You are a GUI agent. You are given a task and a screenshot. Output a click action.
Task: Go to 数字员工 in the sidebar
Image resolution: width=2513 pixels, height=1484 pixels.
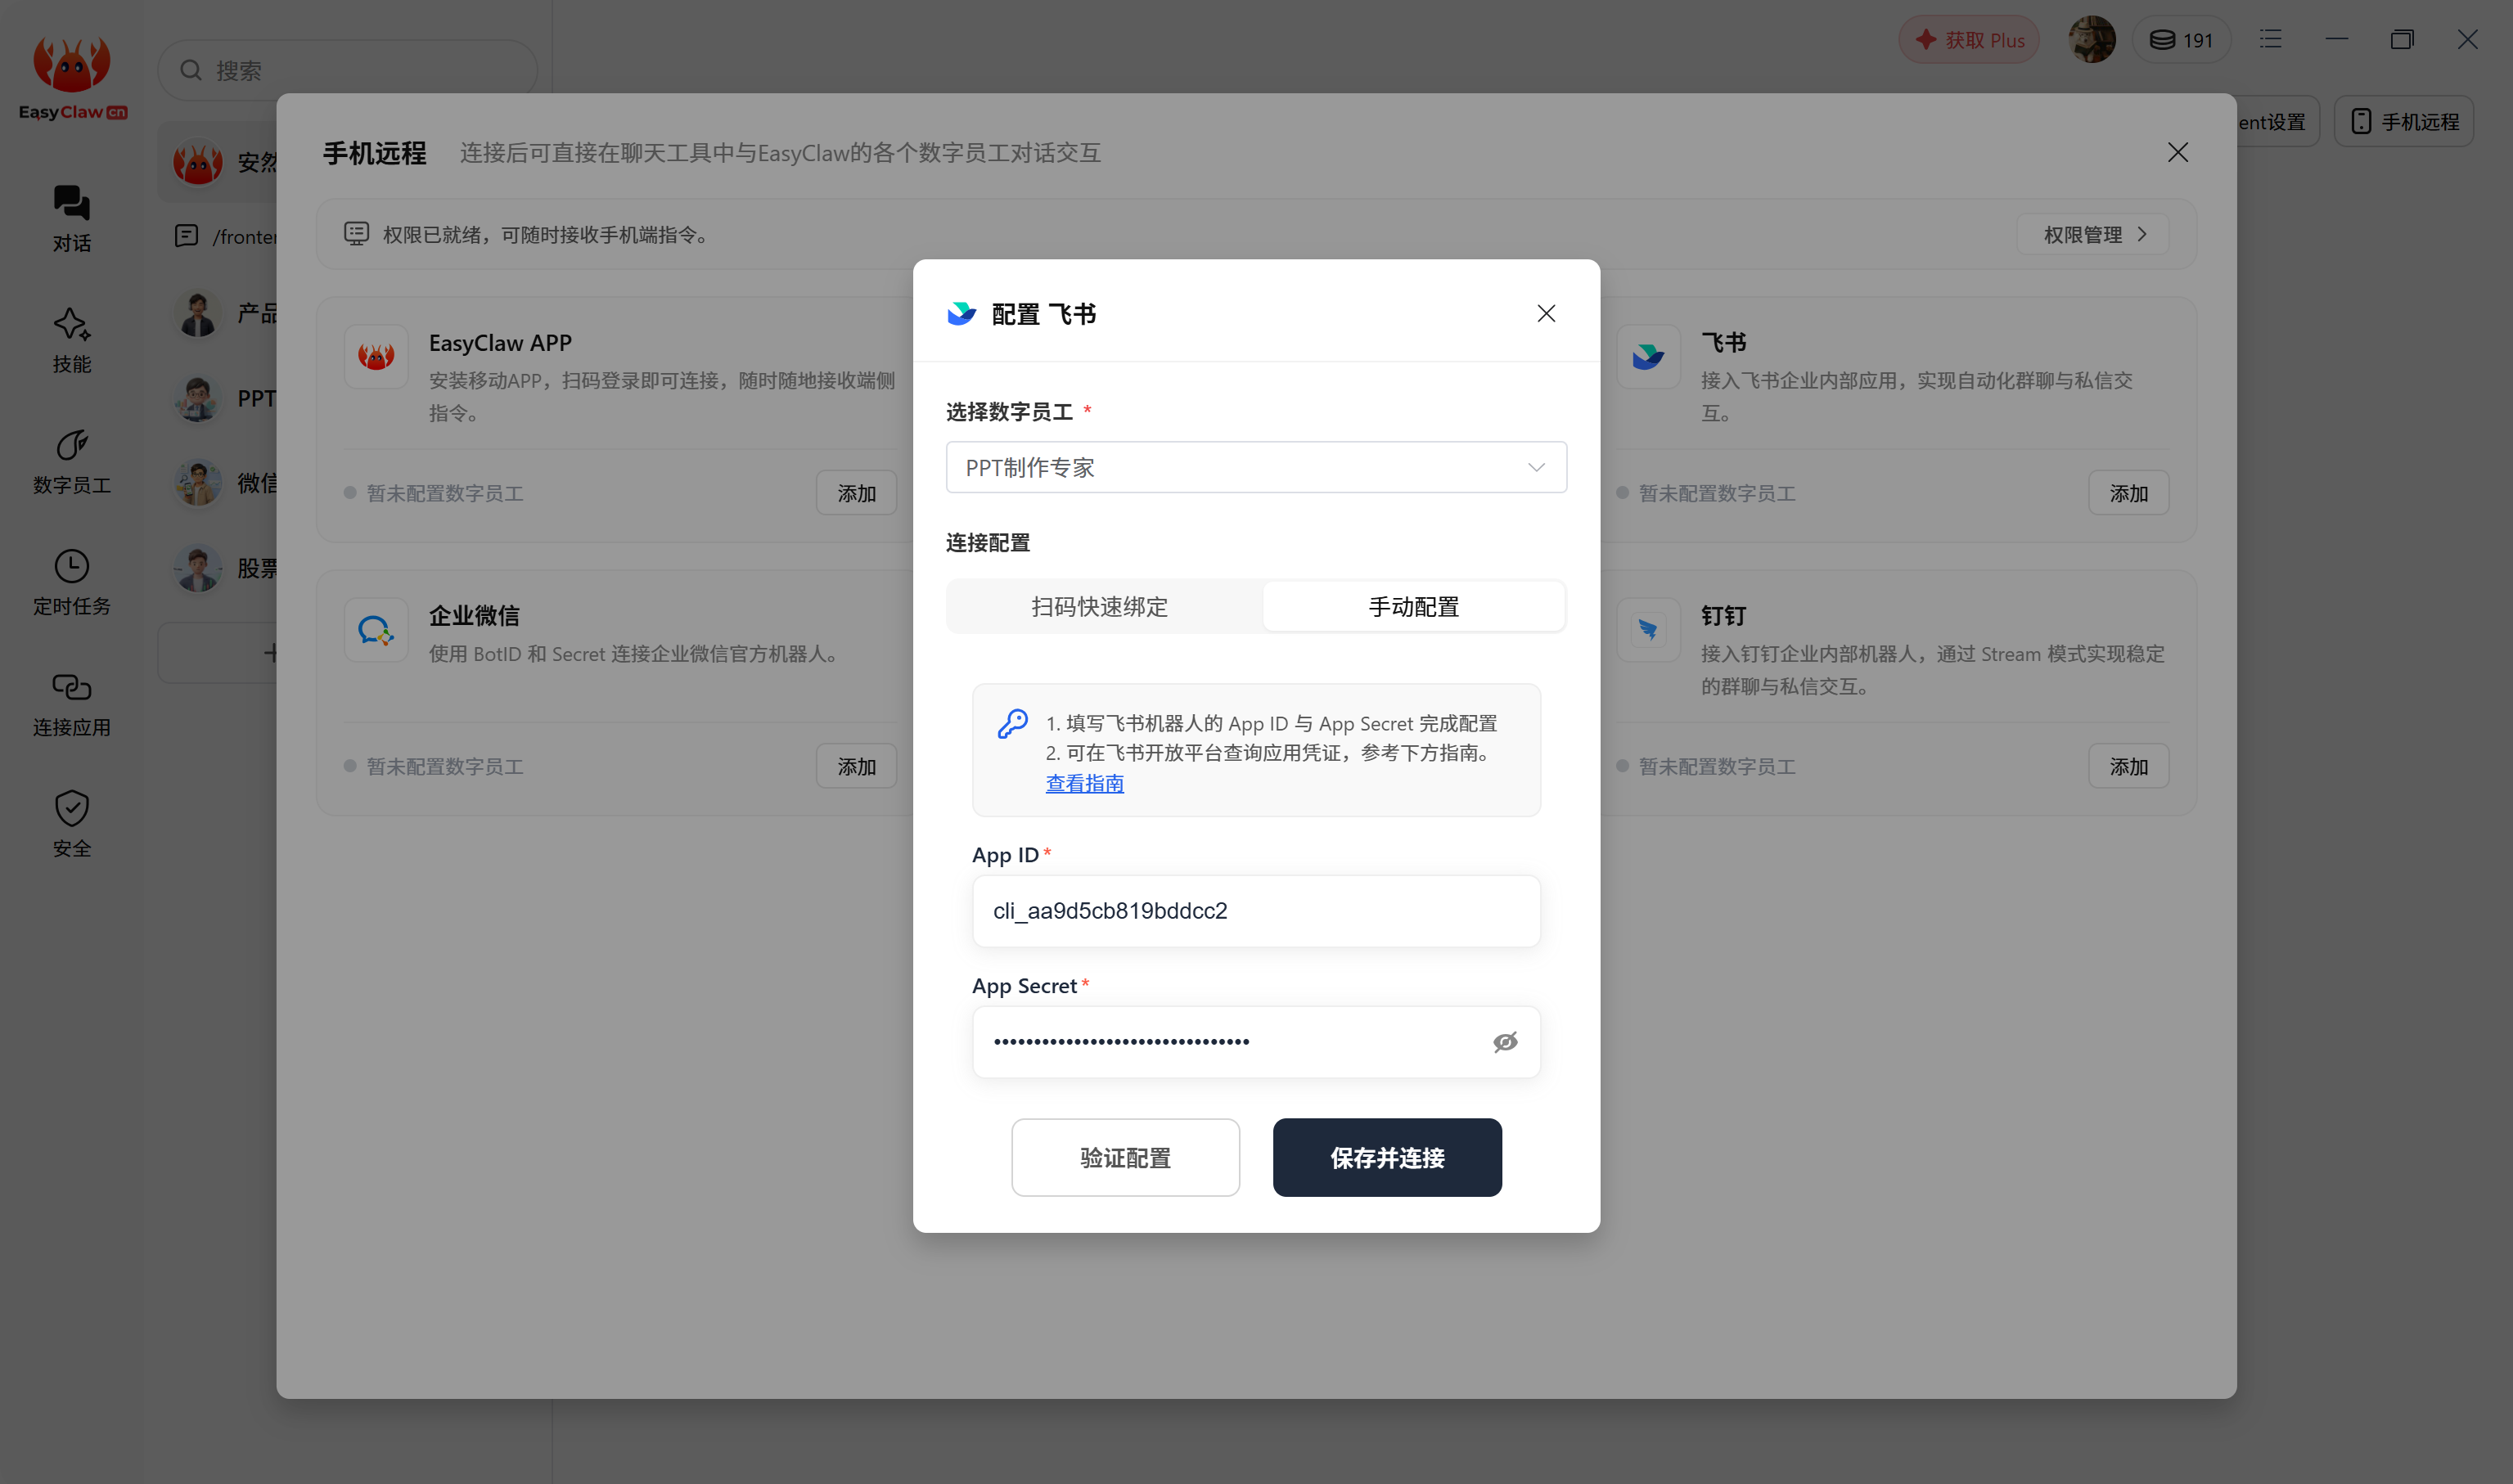pos(71,461)
